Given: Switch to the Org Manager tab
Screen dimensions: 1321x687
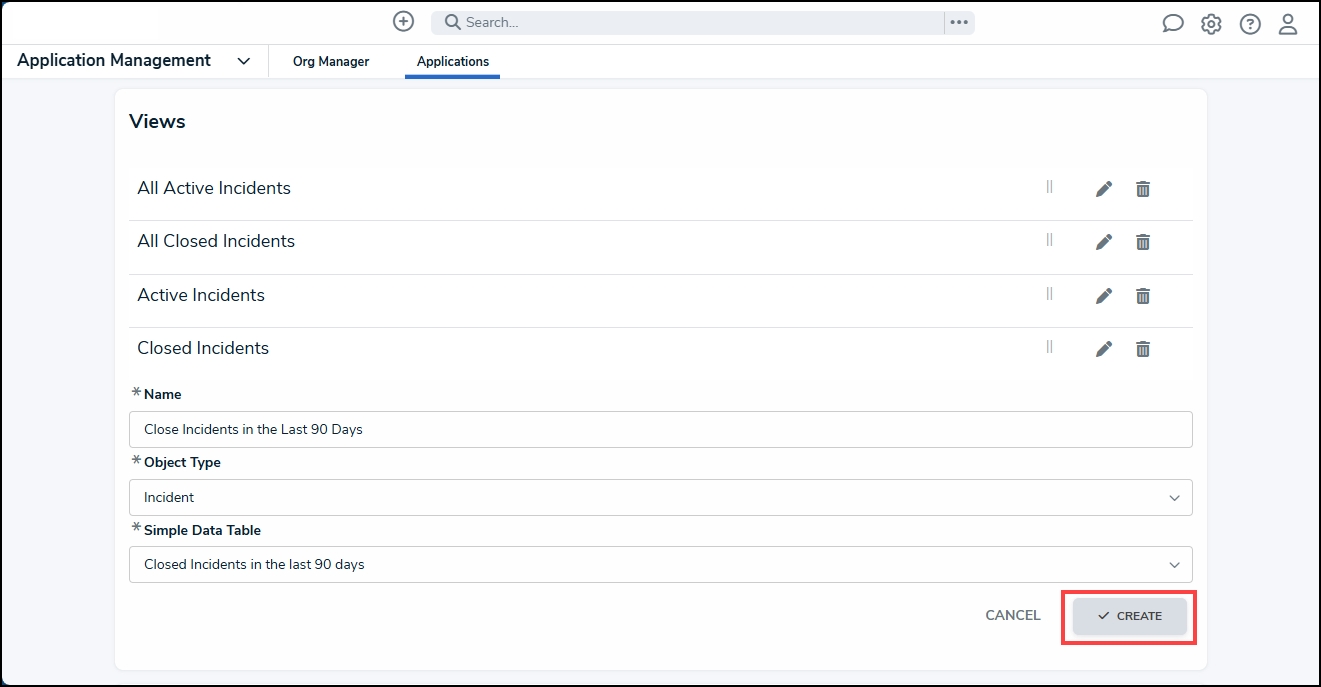Looking at the screenshot, I should [331, 61].
